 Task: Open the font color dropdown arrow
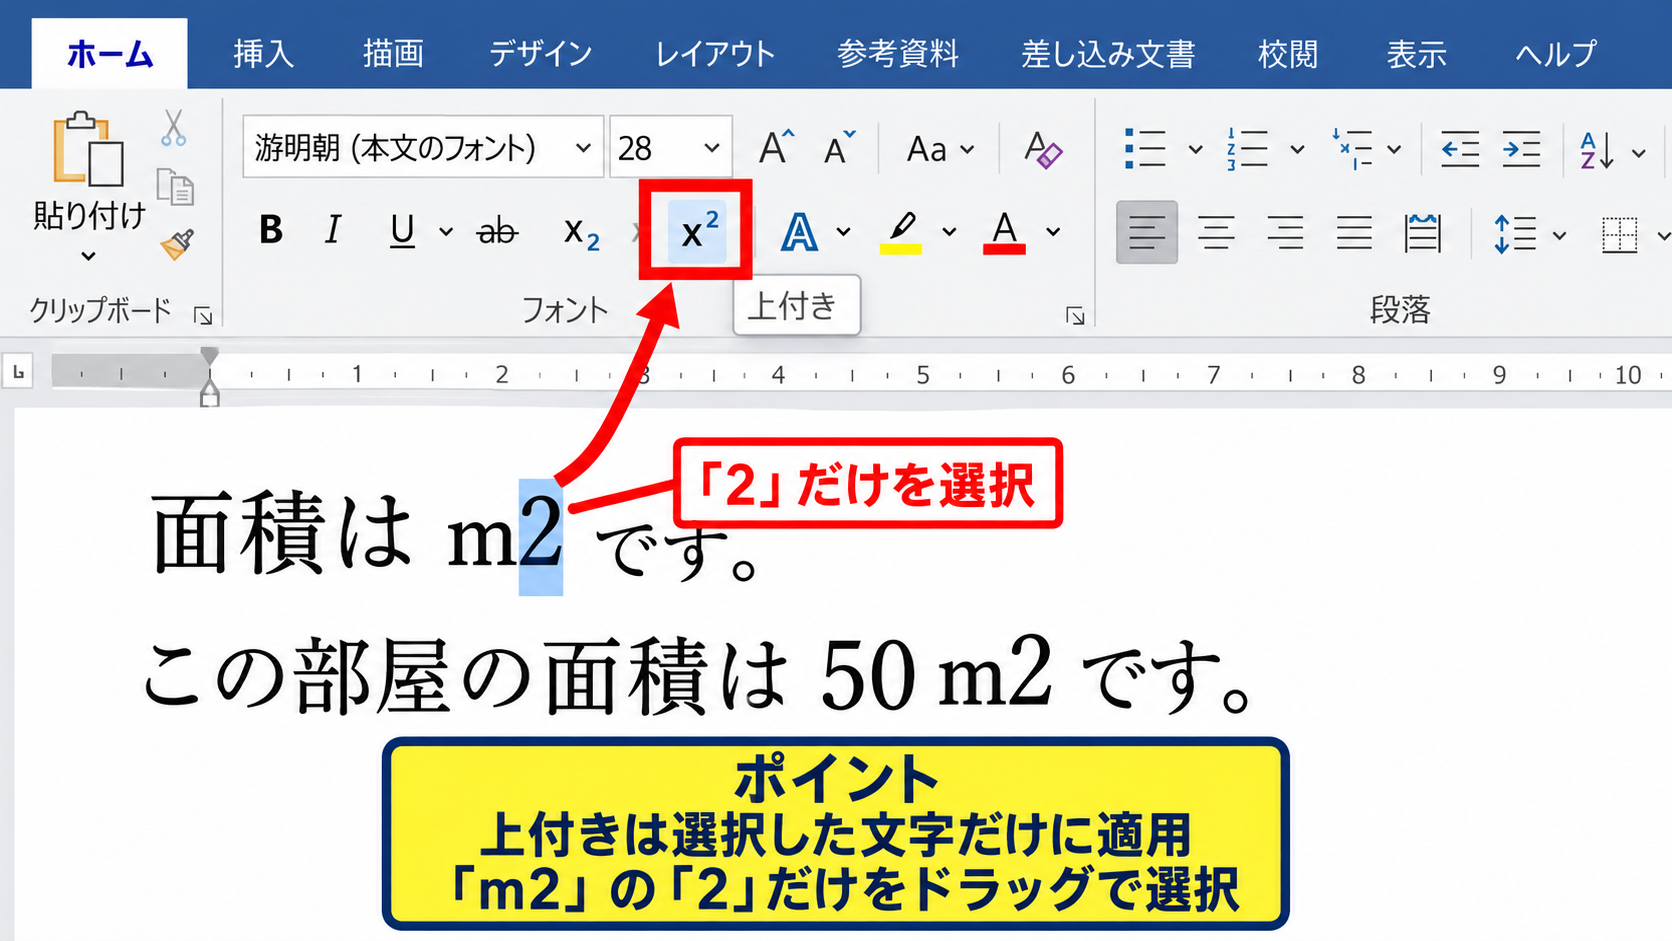(1053, 232)
